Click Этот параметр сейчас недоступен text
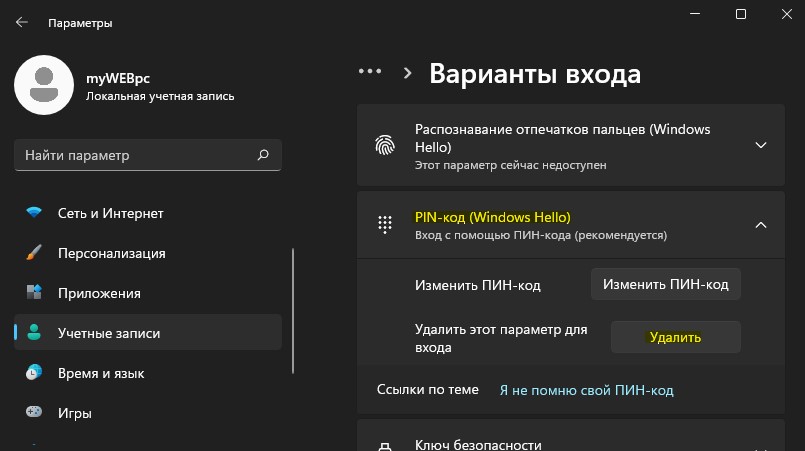 pos(510,165)
